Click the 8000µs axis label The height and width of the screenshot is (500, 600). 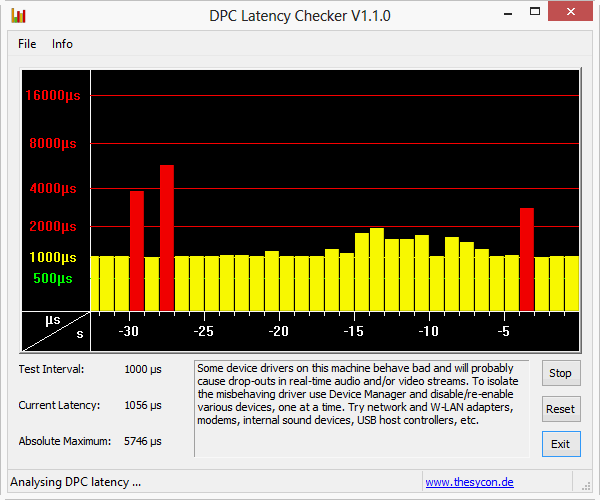point(53,144)
